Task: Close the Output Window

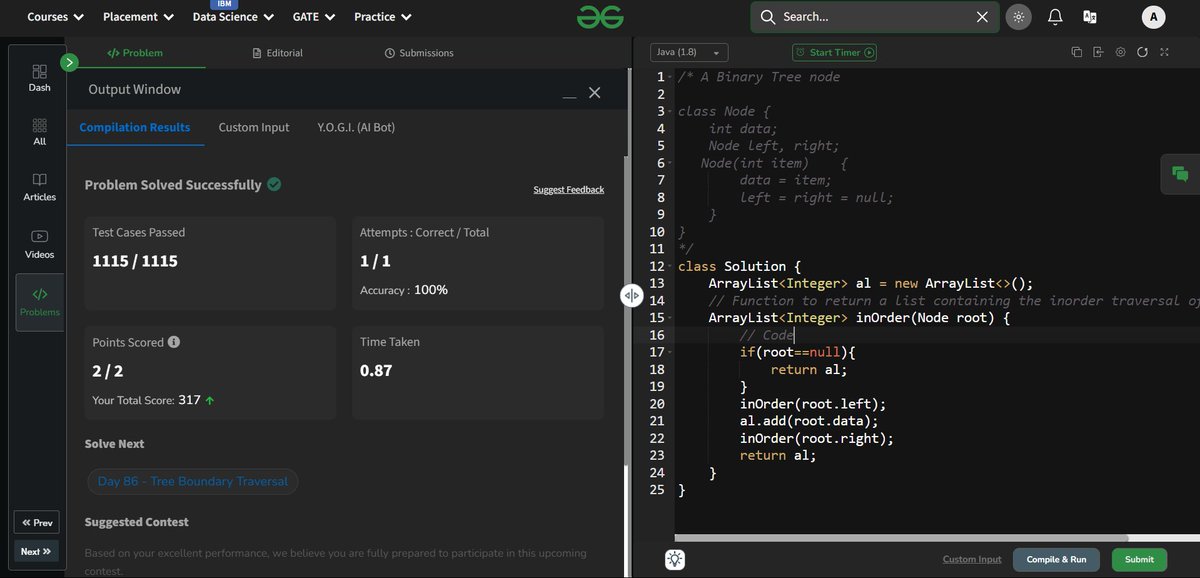Action: pos(594,92)
